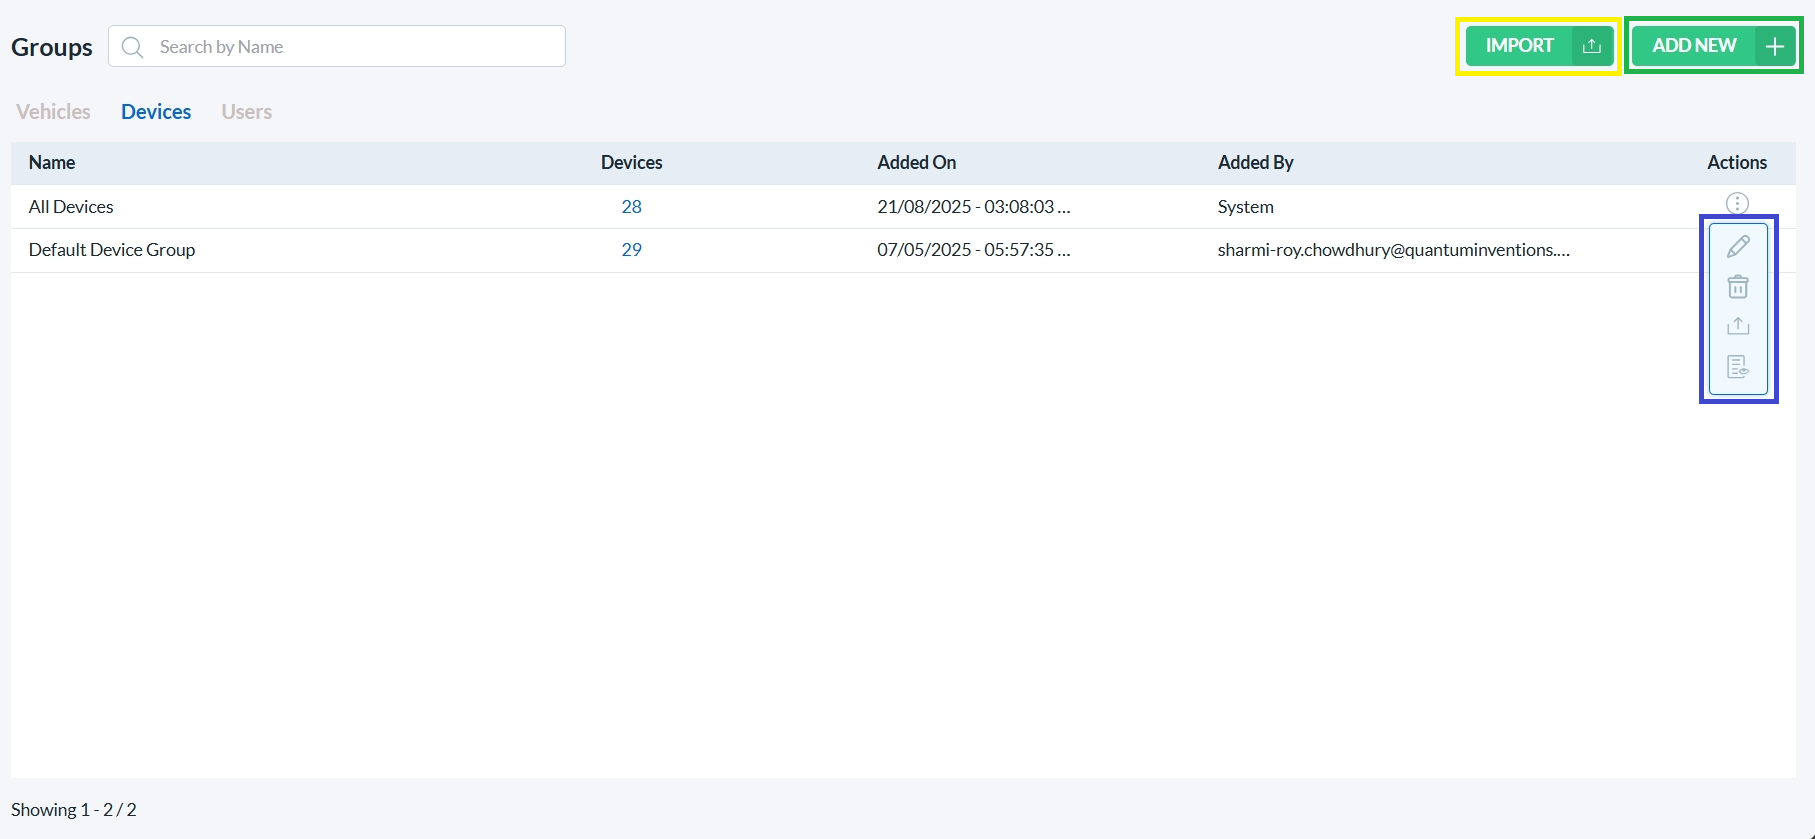
Task: Click the export upload icon in actions popup
Action: point(1738,326)
